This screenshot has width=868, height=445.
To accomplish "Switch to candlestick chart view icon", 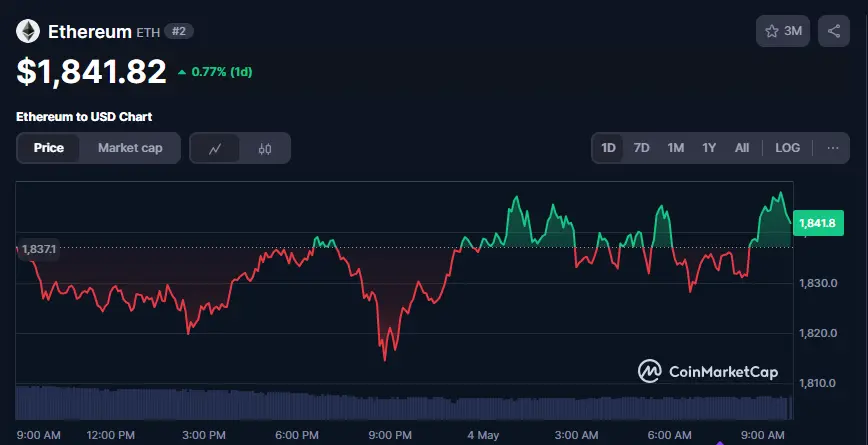I will (x=265, y=148).
